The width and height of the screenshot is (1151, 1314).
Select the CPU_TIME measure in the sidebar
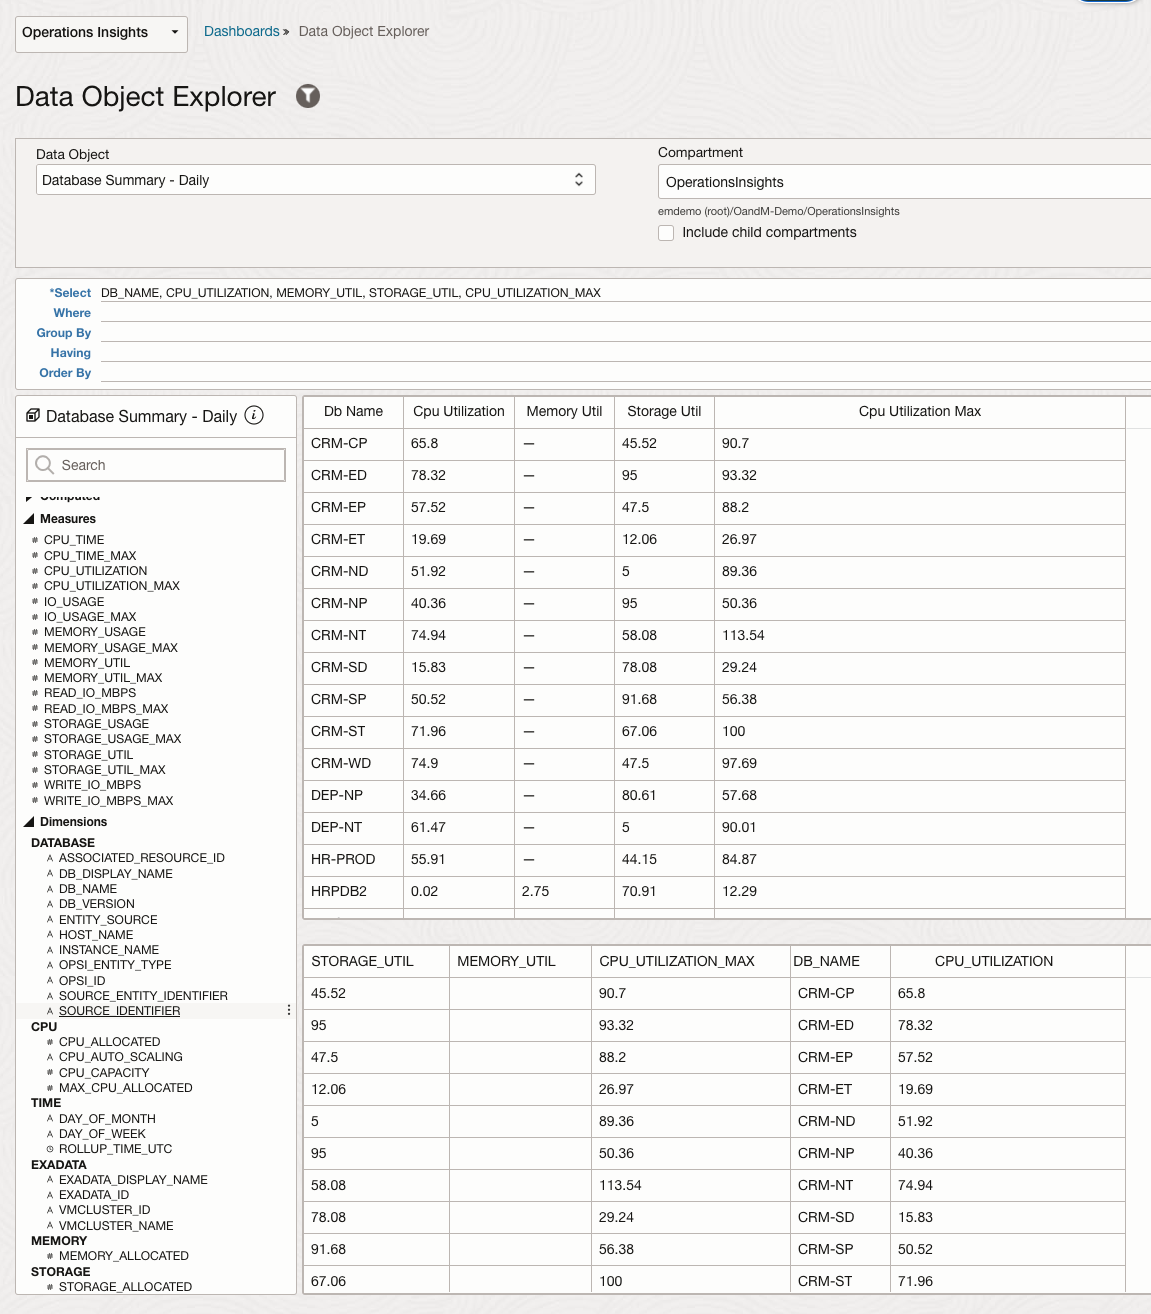(x=74, y=539)
